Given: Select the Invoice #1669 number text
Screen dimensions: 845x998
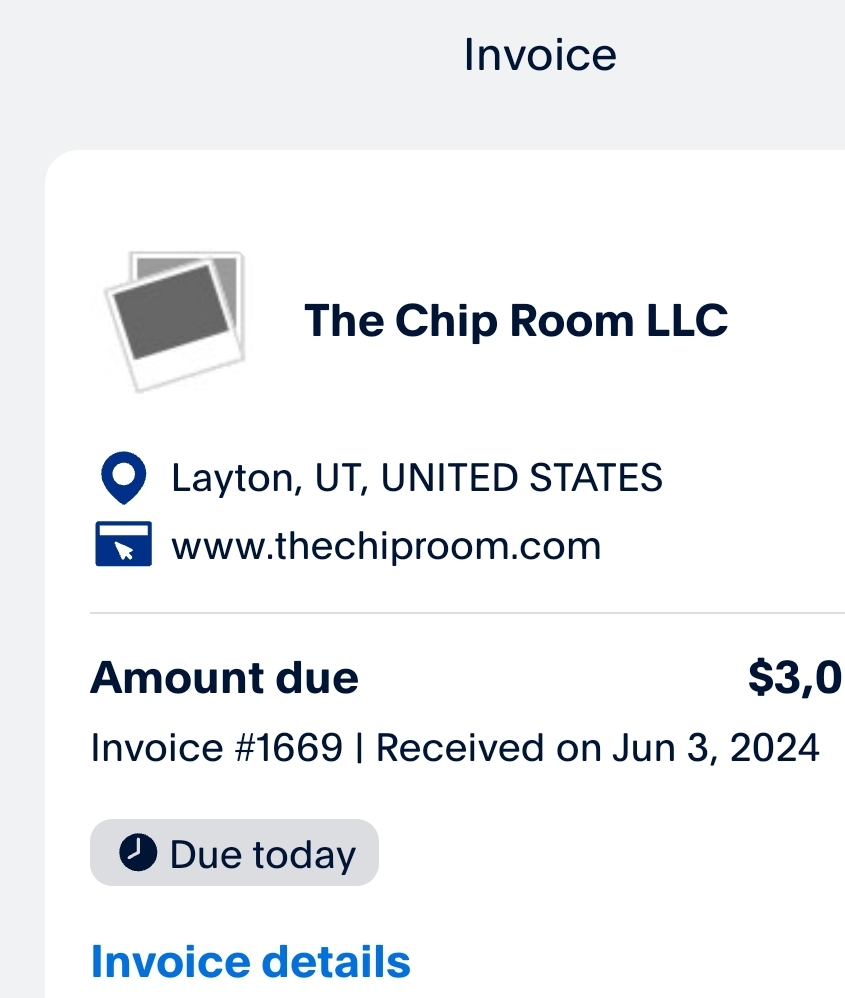Looking at the screenshot, I should pos(216,747).
